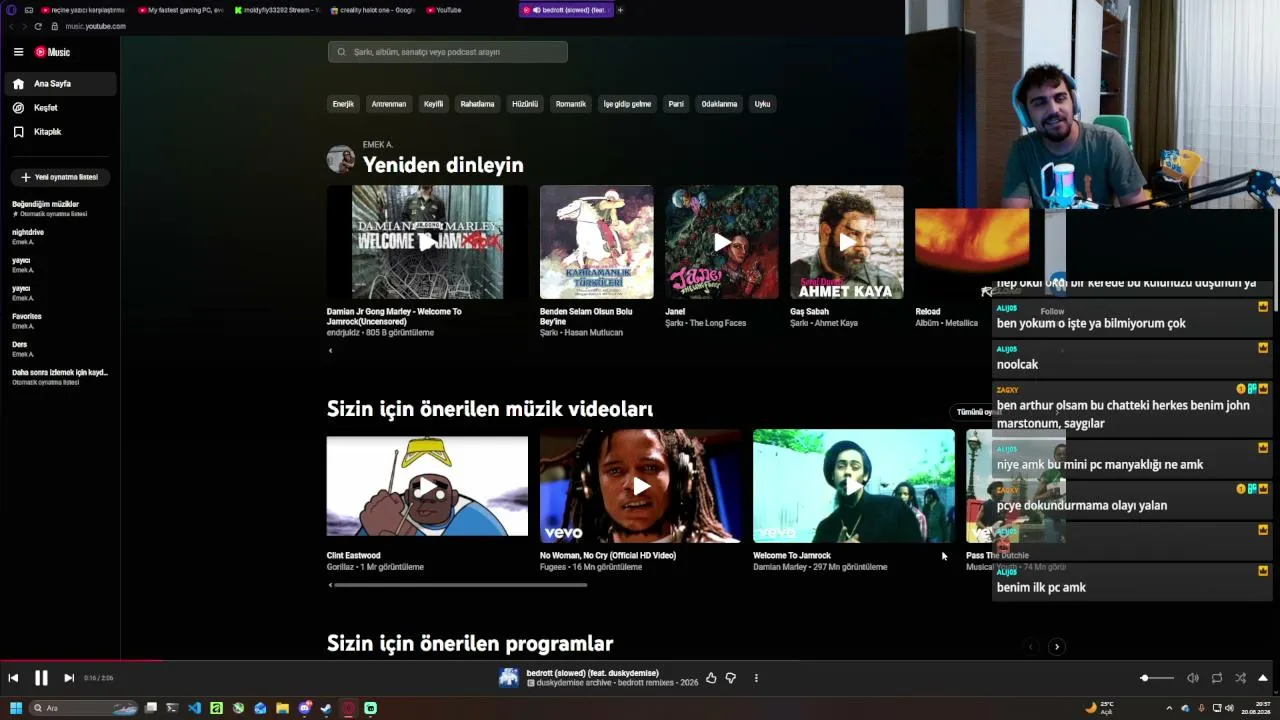Play the Janel song cover
Image resolution: width=1280 pixels, height=720 pixels.
[x=722, y=242]
